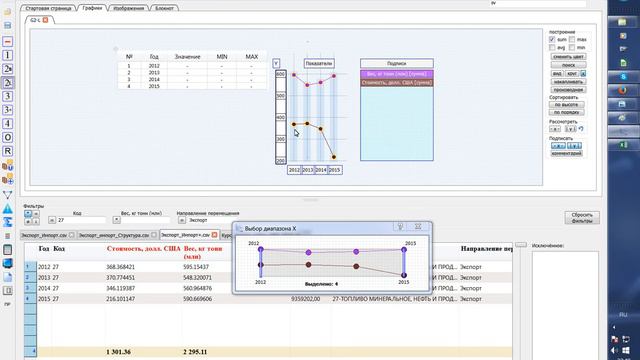Click the 2013 X-axis label on chart
The height and width of the screenshot is (360, 640).
[308, 170]
